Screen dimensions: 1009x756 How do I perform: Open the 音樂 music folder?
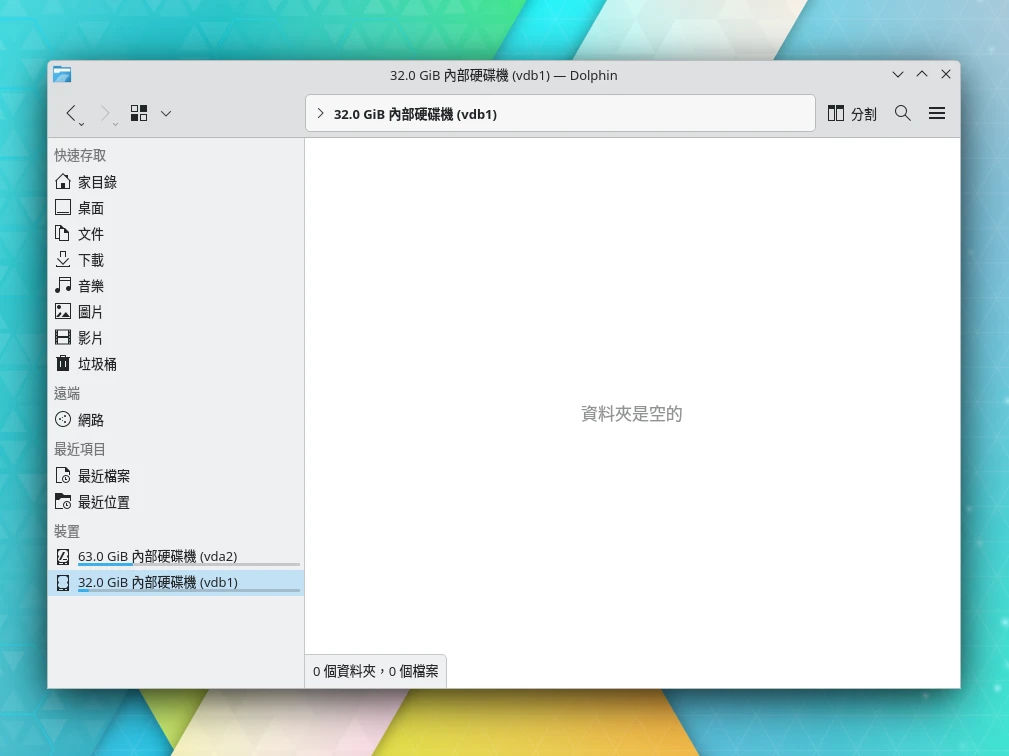(x=91, y=286)
